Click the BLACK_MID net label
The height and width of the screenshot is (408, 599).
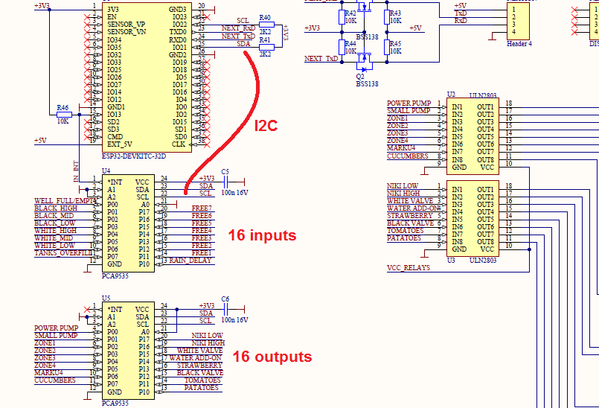[54, 215]
